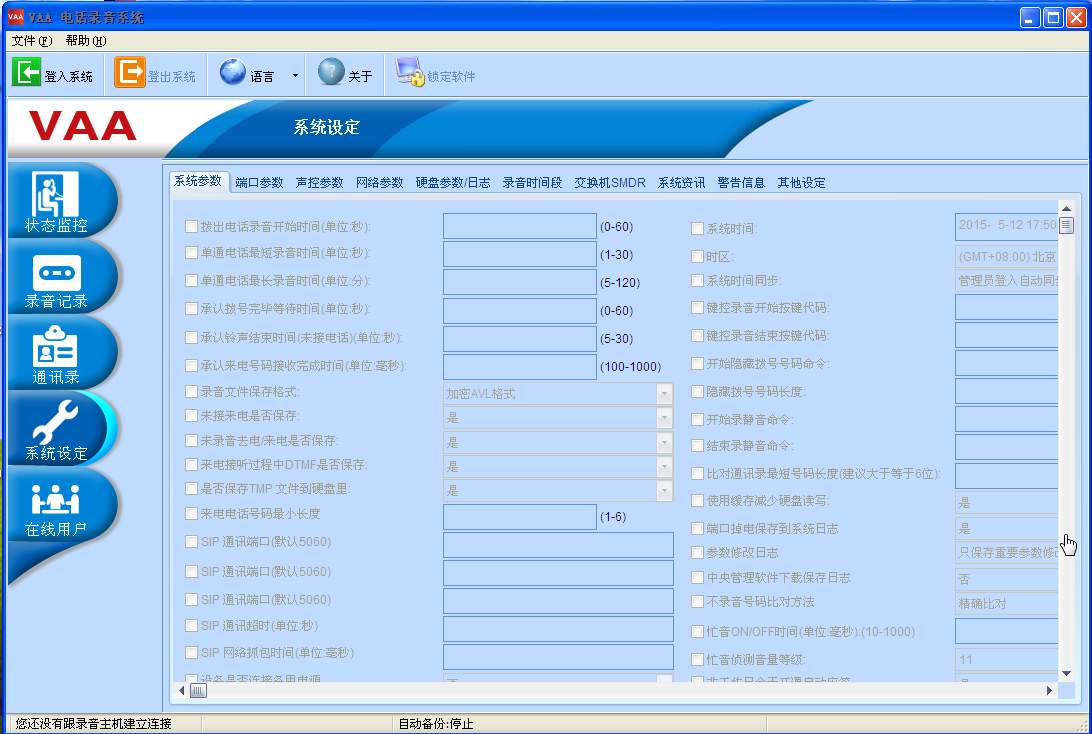Screen dimensions: 1092x734
Task: Open the 语言 globe language icon
Action: pyautogui.click(x=233, y=72)
